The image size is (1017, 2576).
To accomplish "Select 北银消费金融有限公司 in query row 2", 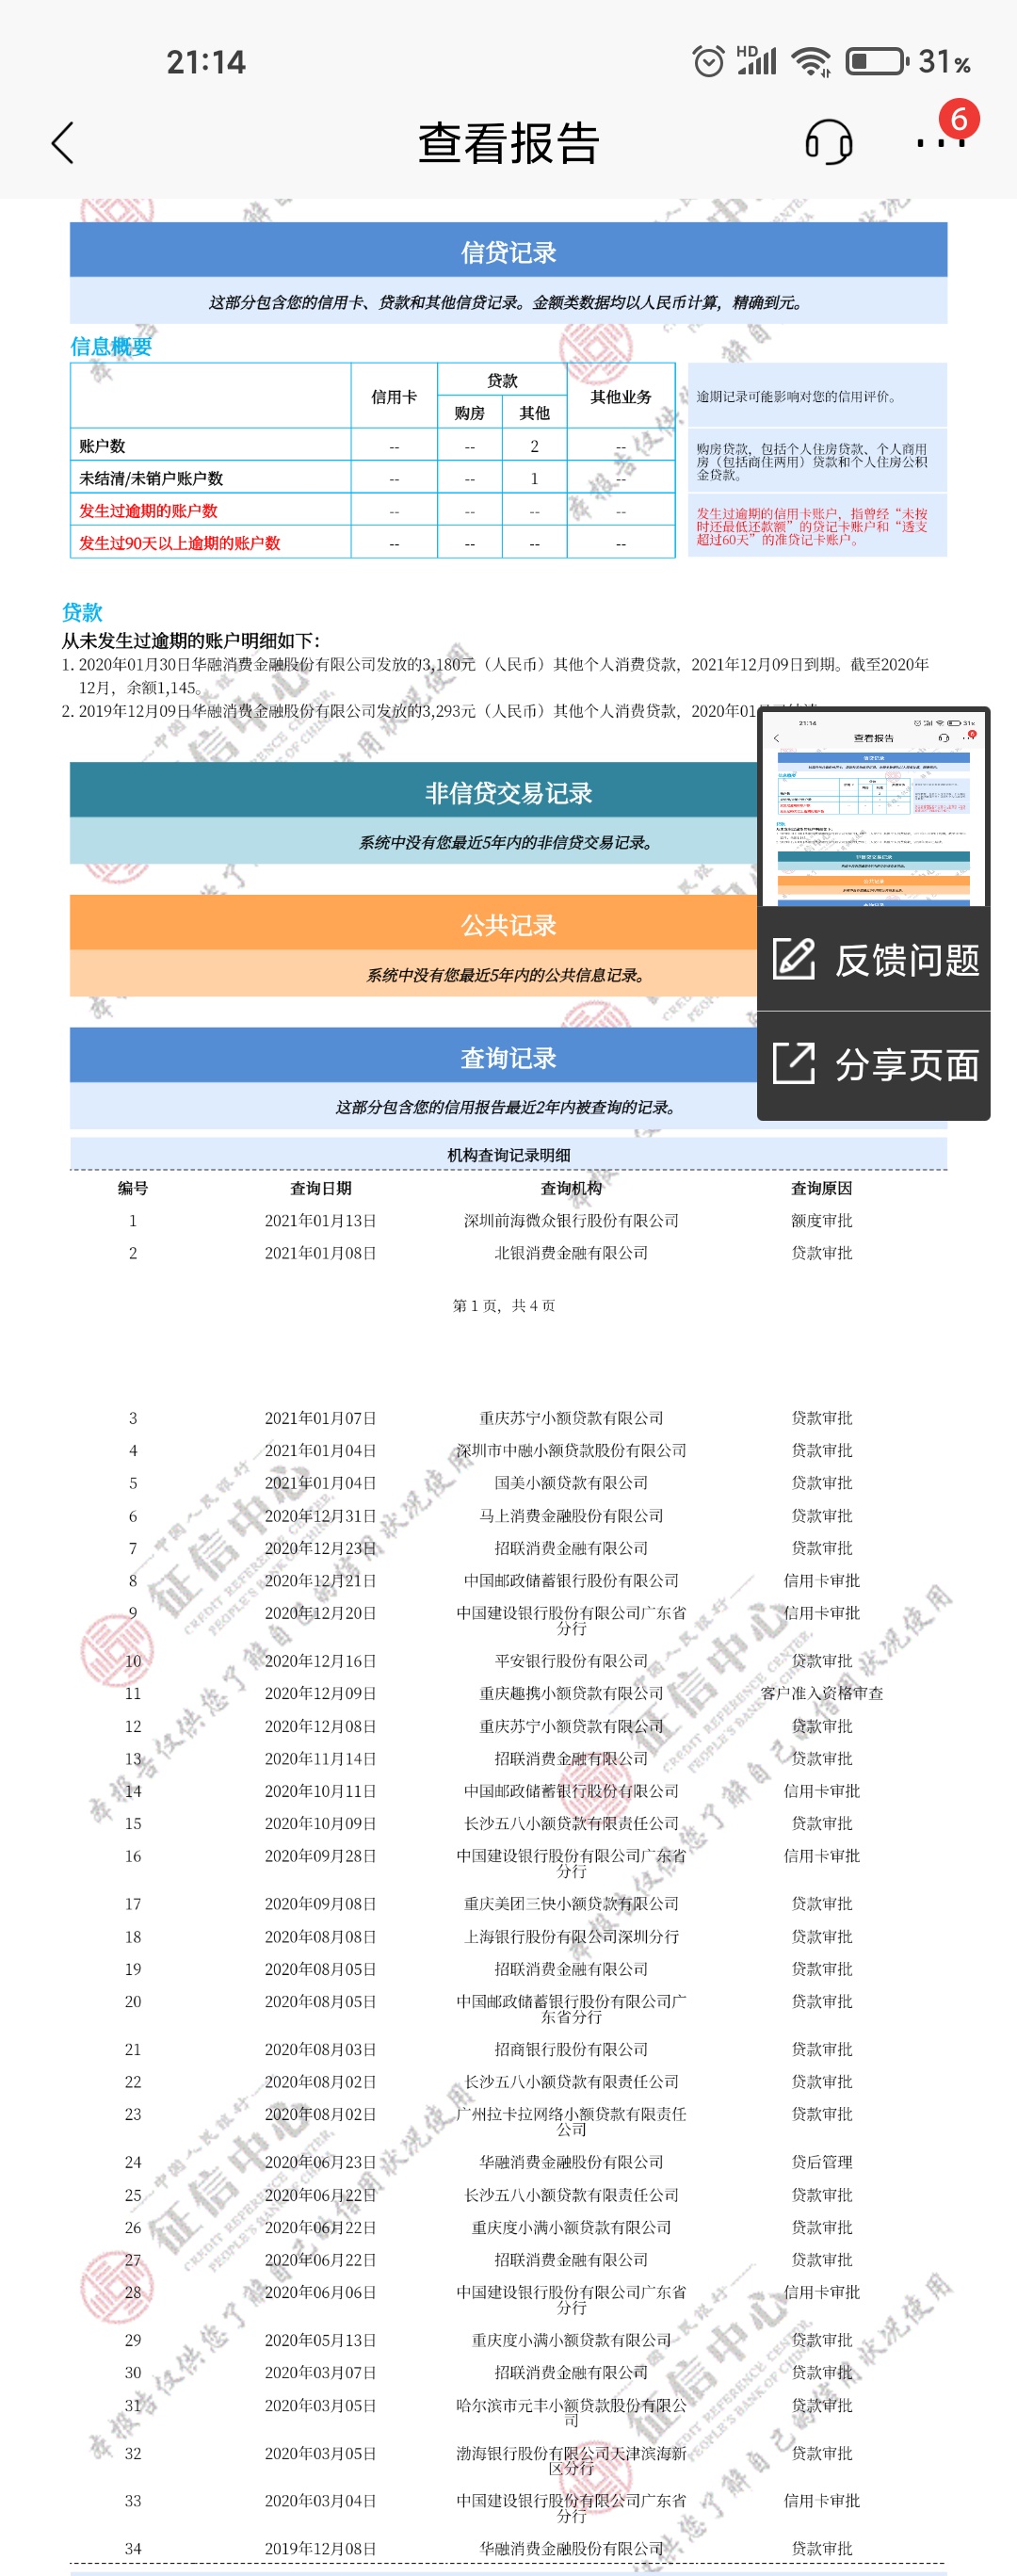I will coord(571,1253).
